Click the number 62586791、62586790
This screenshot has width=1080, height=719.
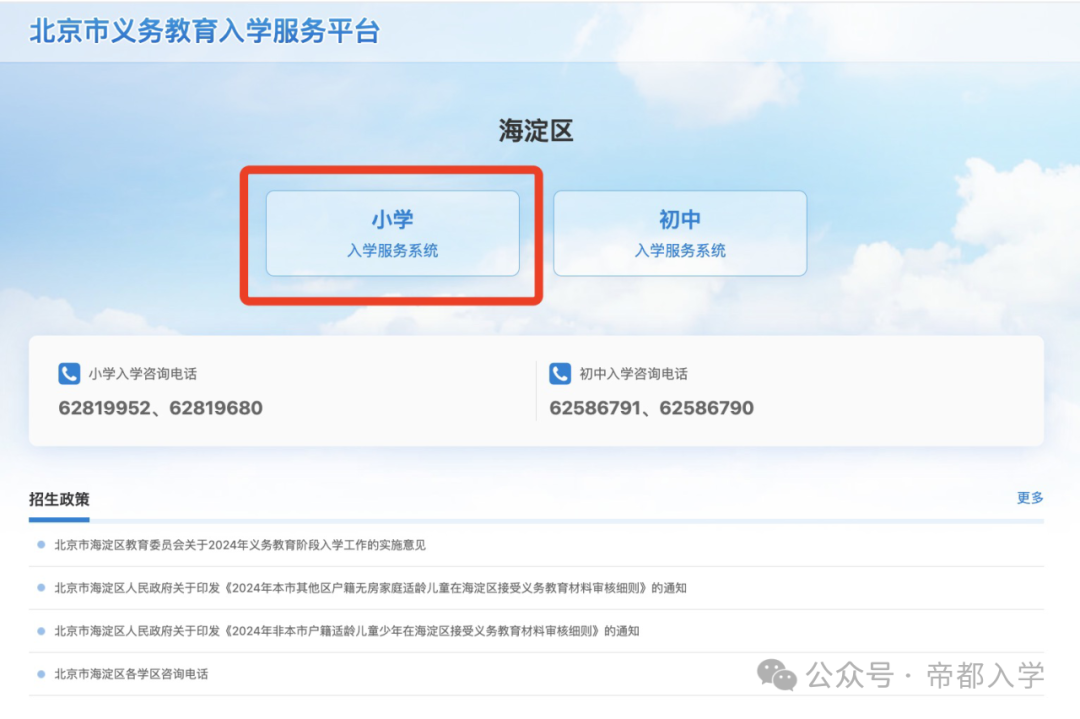click(x=652, y=408)
